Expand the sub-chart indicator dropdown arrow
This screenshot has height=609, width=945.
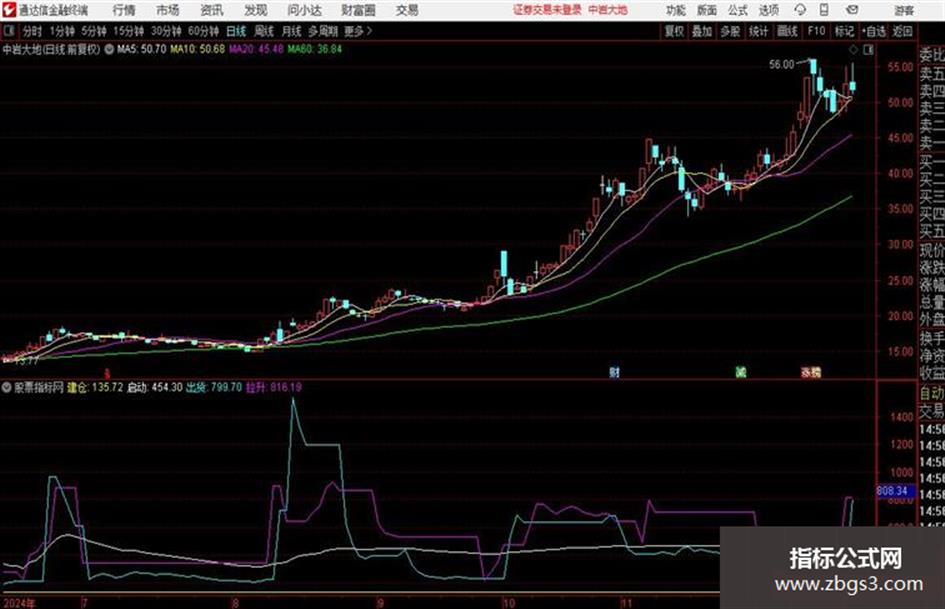7,388
